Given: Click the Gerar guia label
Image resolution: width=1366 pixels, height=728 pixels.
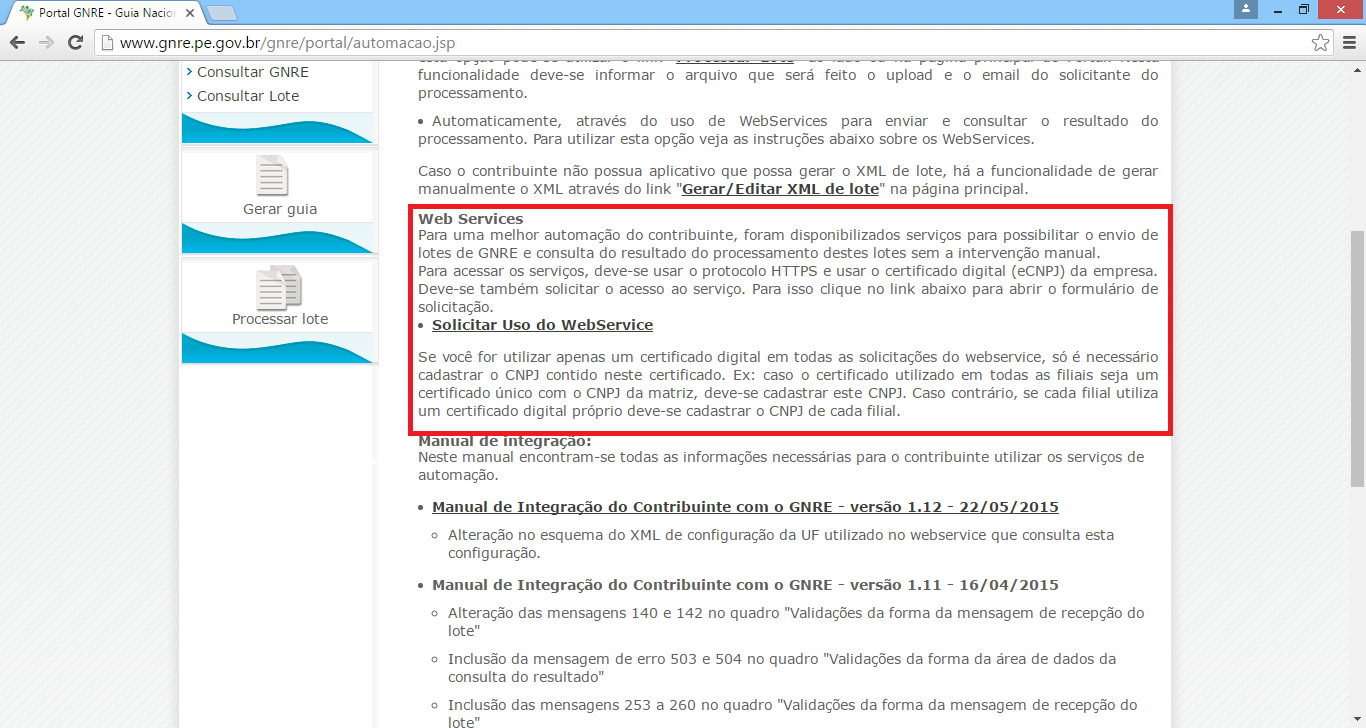Looking at the screenshot, I should [280, 209].
